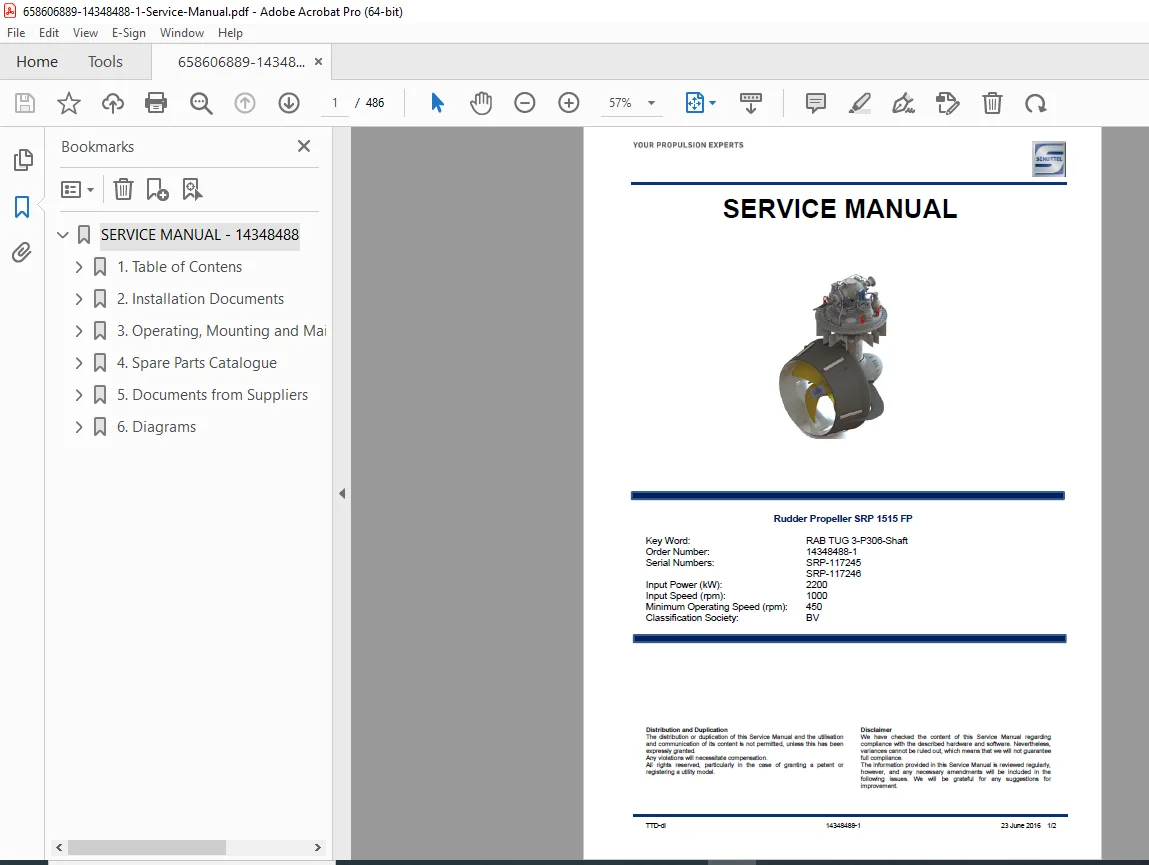
Task: Select the arrow Selection tool
Action: point(437,103)
